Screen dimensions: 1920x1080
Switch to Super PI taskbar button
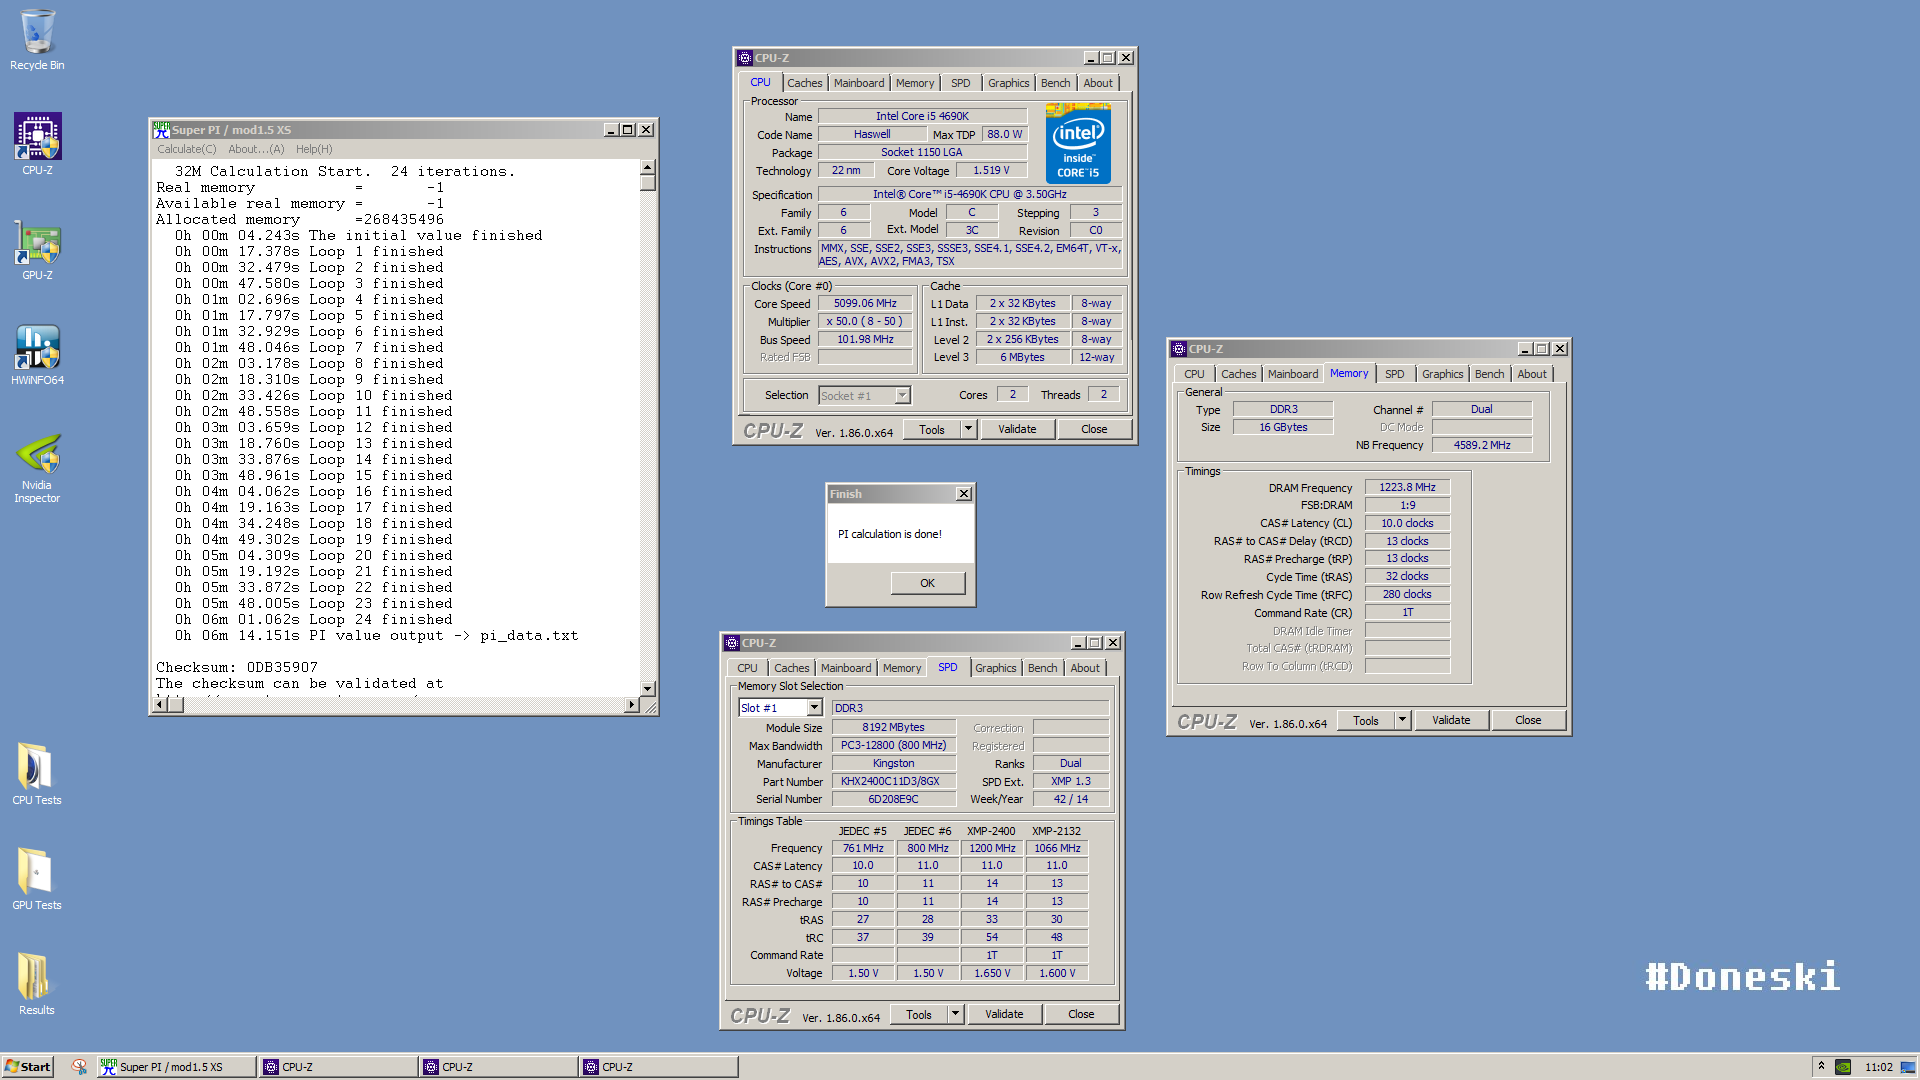175,1067
